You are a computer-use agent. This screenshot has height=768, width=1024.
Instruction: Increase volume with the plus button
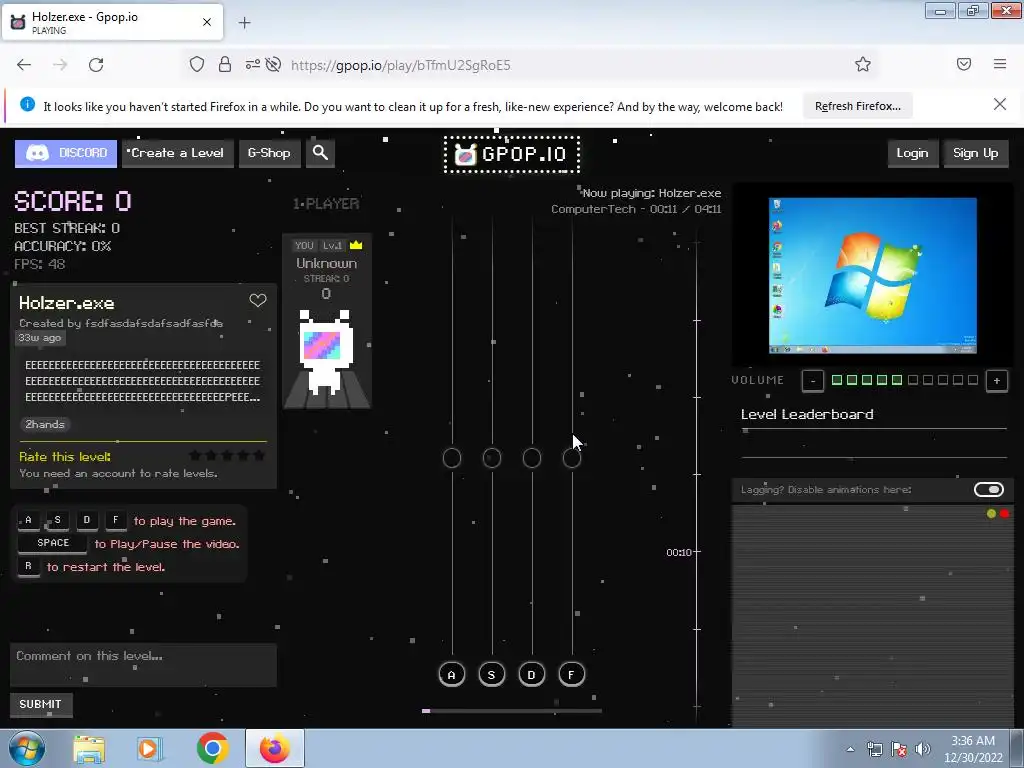click(x=997, y=380)
